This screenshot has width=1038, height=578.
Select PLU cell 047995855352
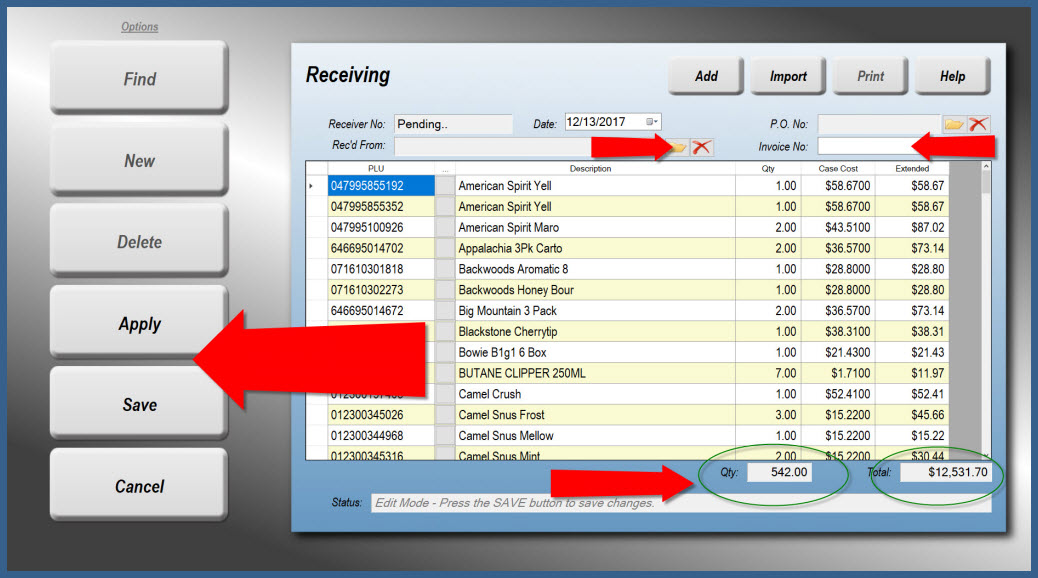[381, 207]
